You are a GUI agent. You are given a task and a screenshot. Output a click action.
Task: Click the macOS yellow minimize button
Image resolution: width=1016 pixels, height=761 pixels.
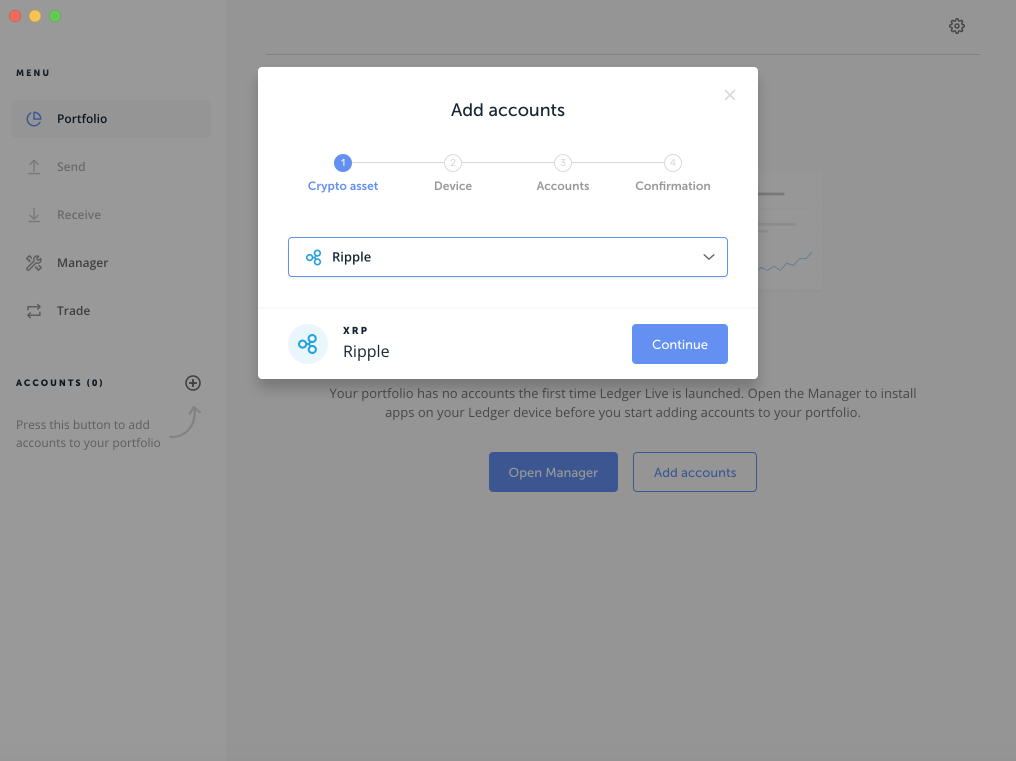point(35,16)
